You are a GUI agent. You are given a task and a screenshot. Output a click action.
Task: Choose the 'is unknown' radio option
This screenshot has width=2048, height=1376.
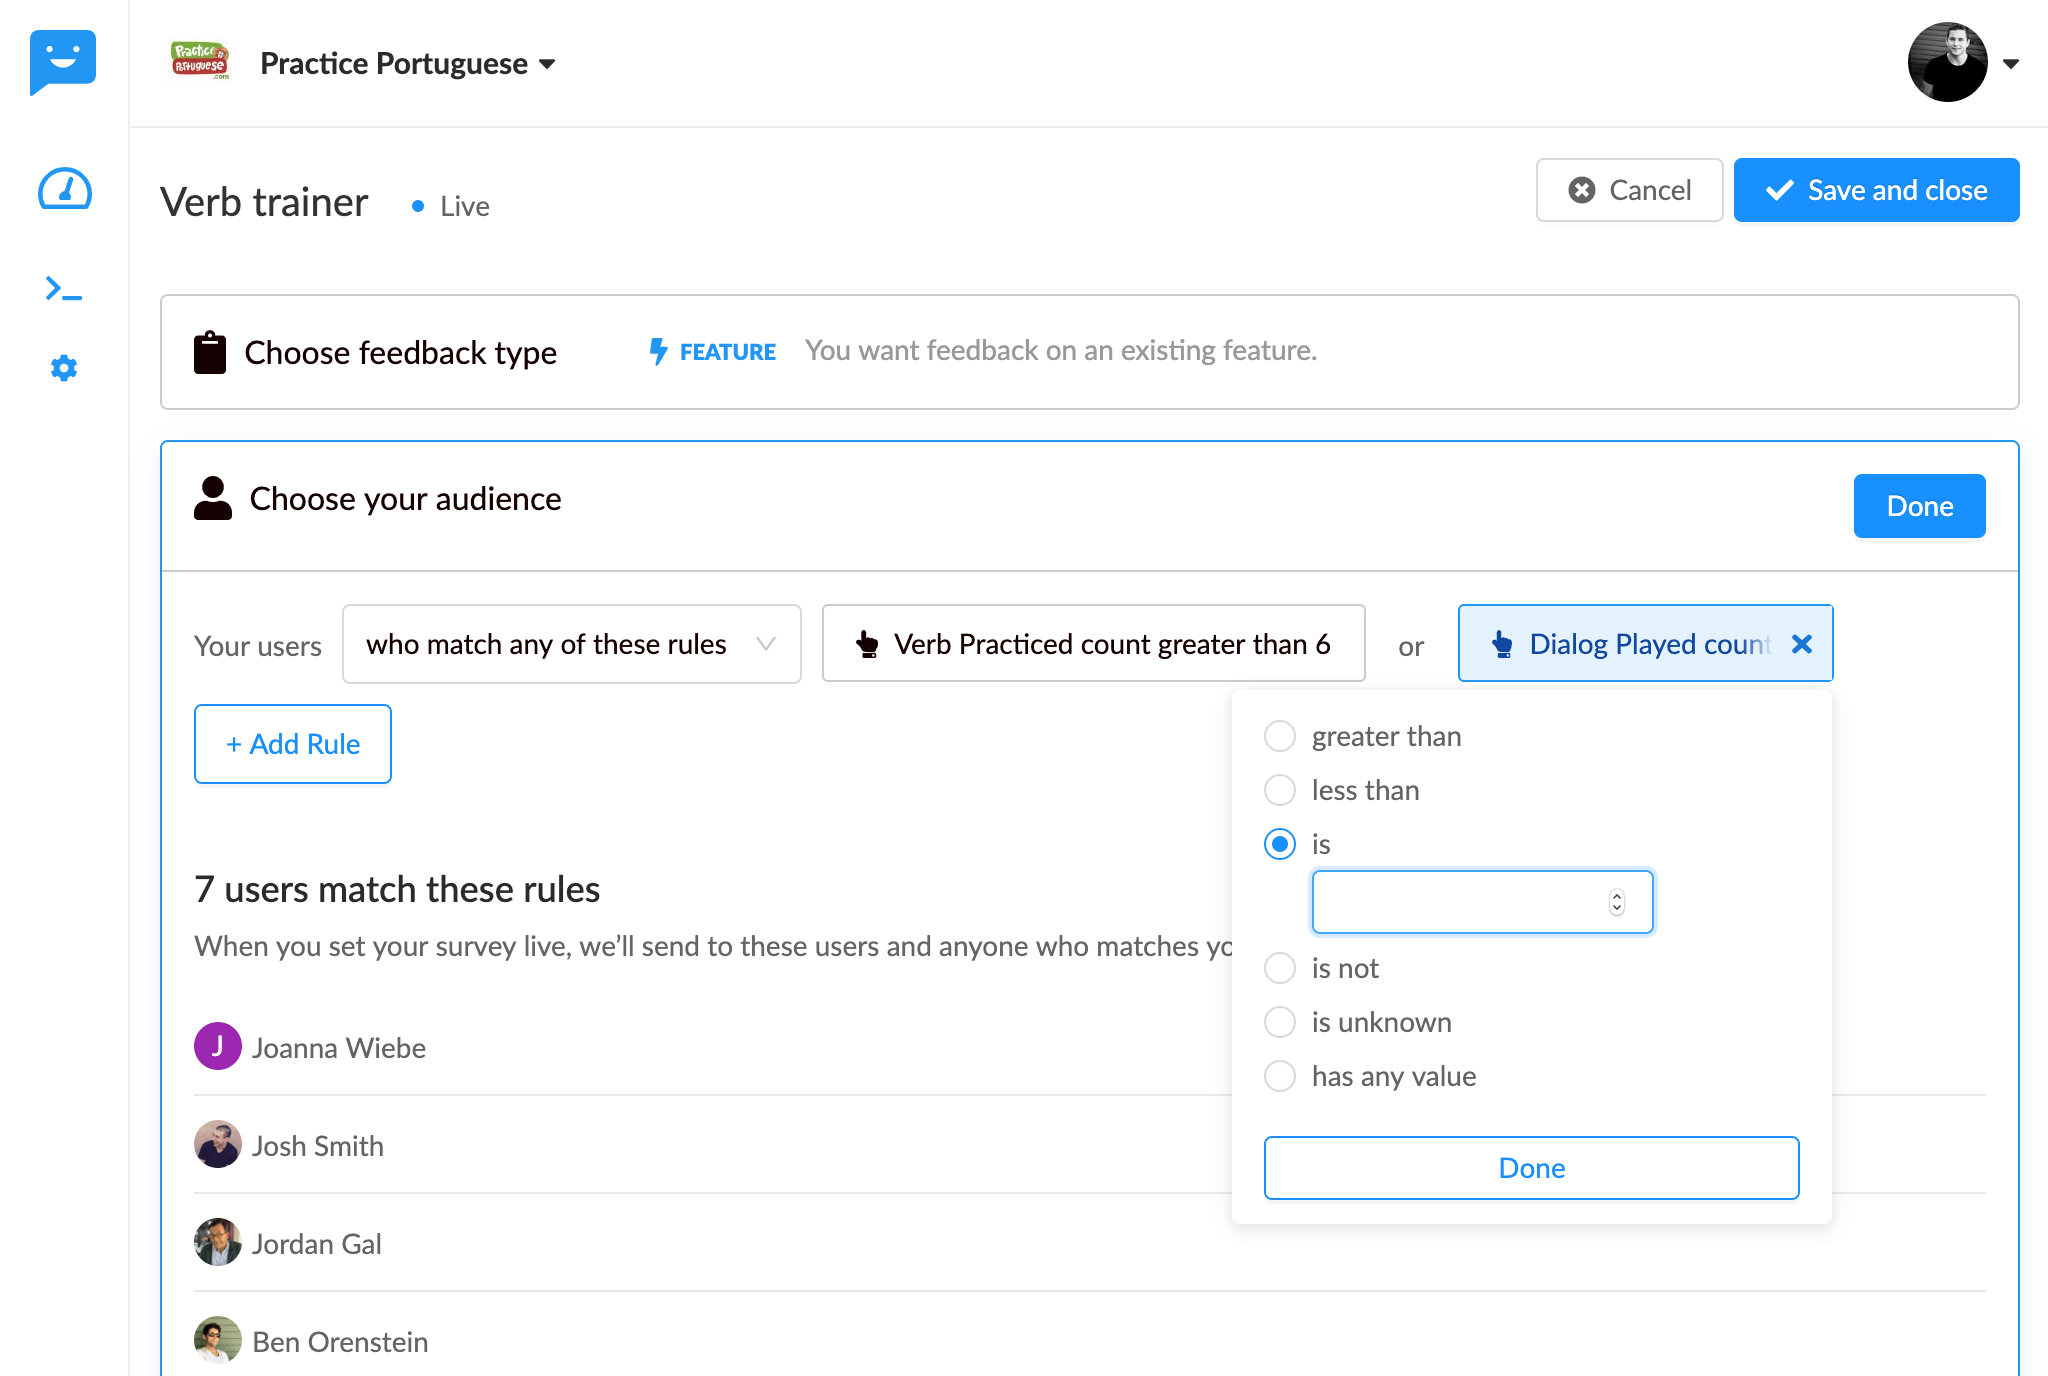(1280, 1022)
